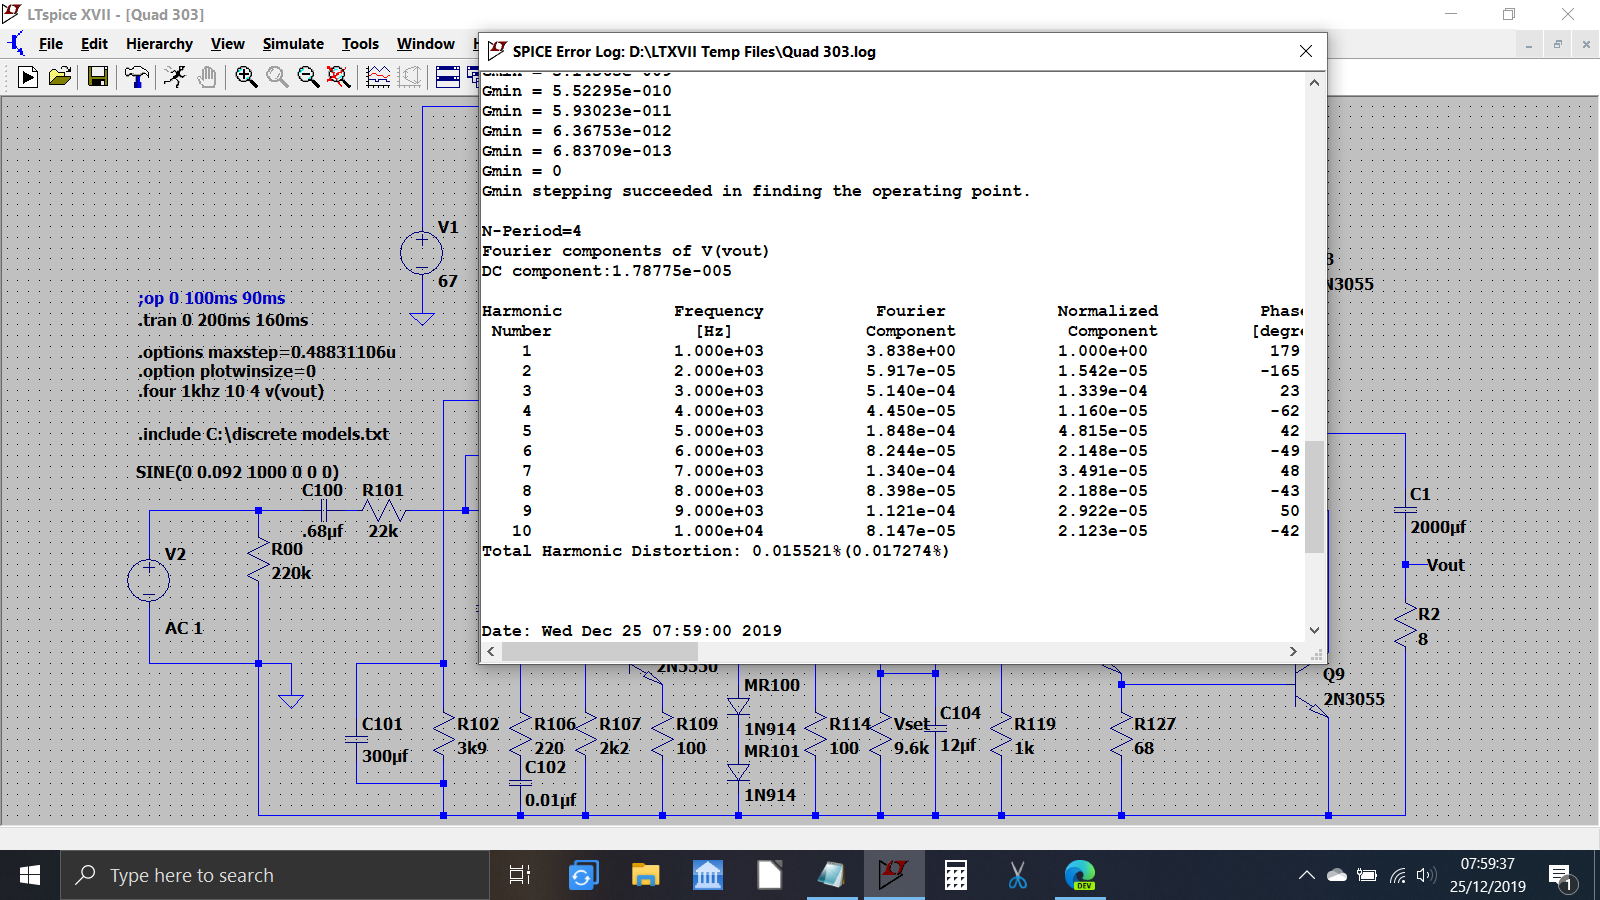Viewport: 1600px width, 900px height.
Task: Click the Vout net label
Action: pyautogui.click(x=1445, y=565)
